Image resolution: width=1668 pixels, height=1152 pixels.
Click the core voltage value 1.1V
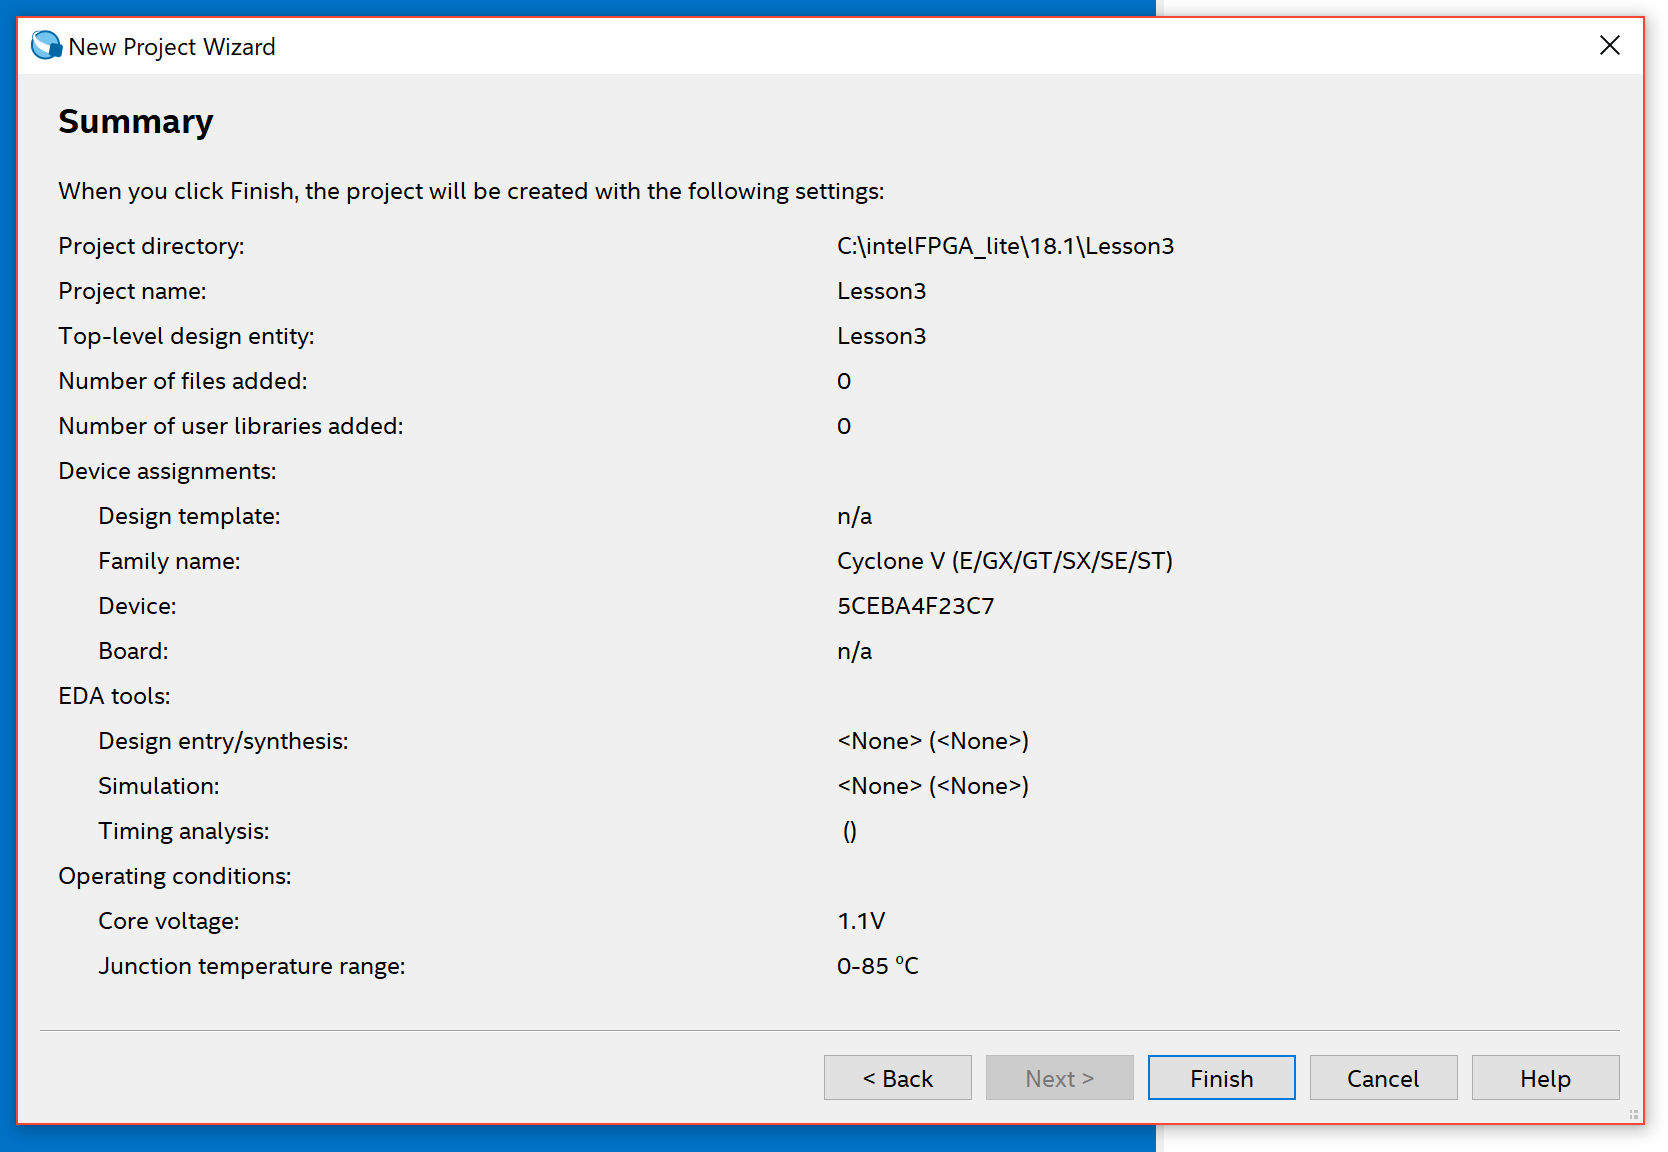tap(861, 921)
